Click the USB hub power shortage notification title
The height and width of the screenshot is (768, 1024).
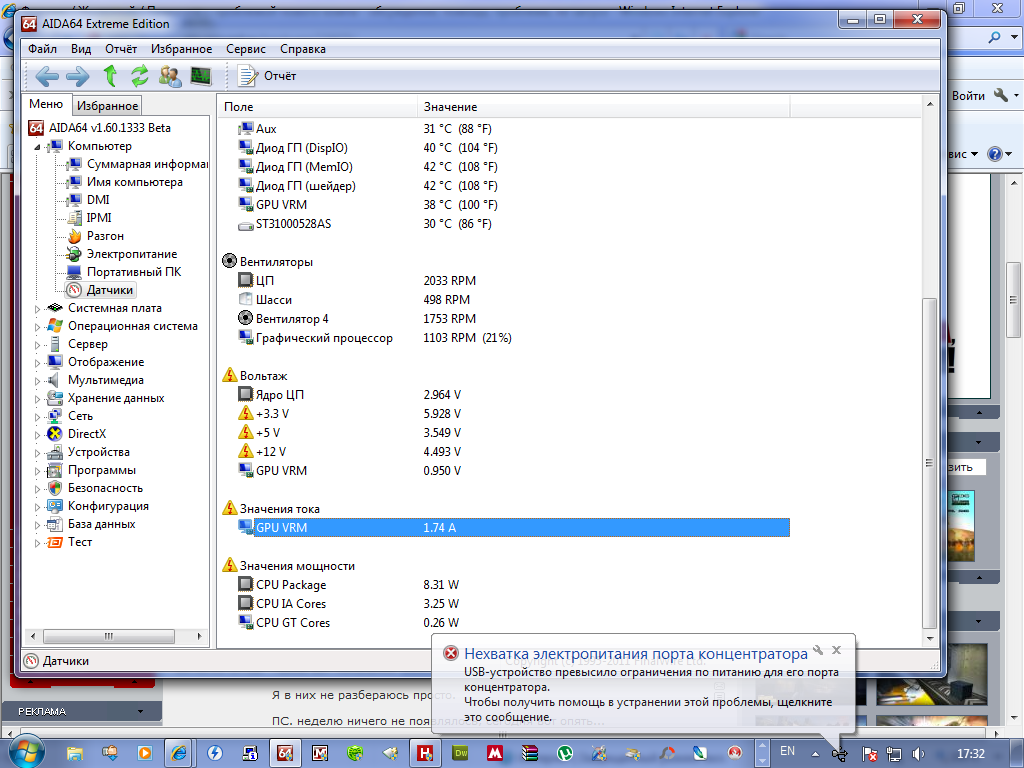click(635, 654)
